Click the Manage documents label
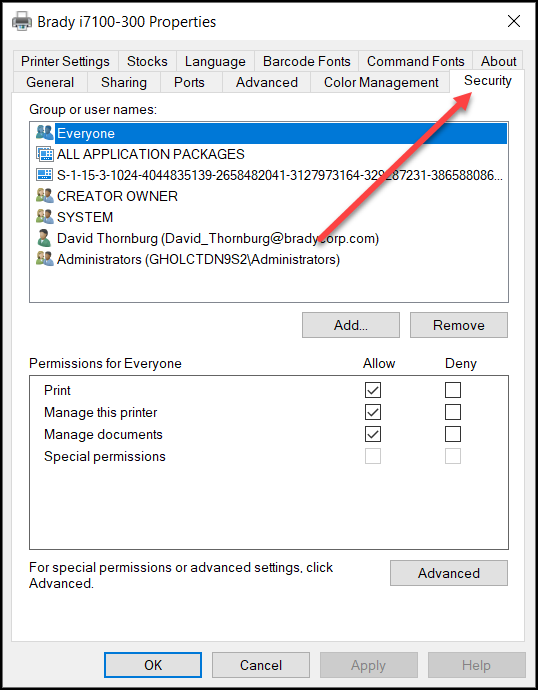Viewport: 538px width, 690px height. tap(103, 434)
